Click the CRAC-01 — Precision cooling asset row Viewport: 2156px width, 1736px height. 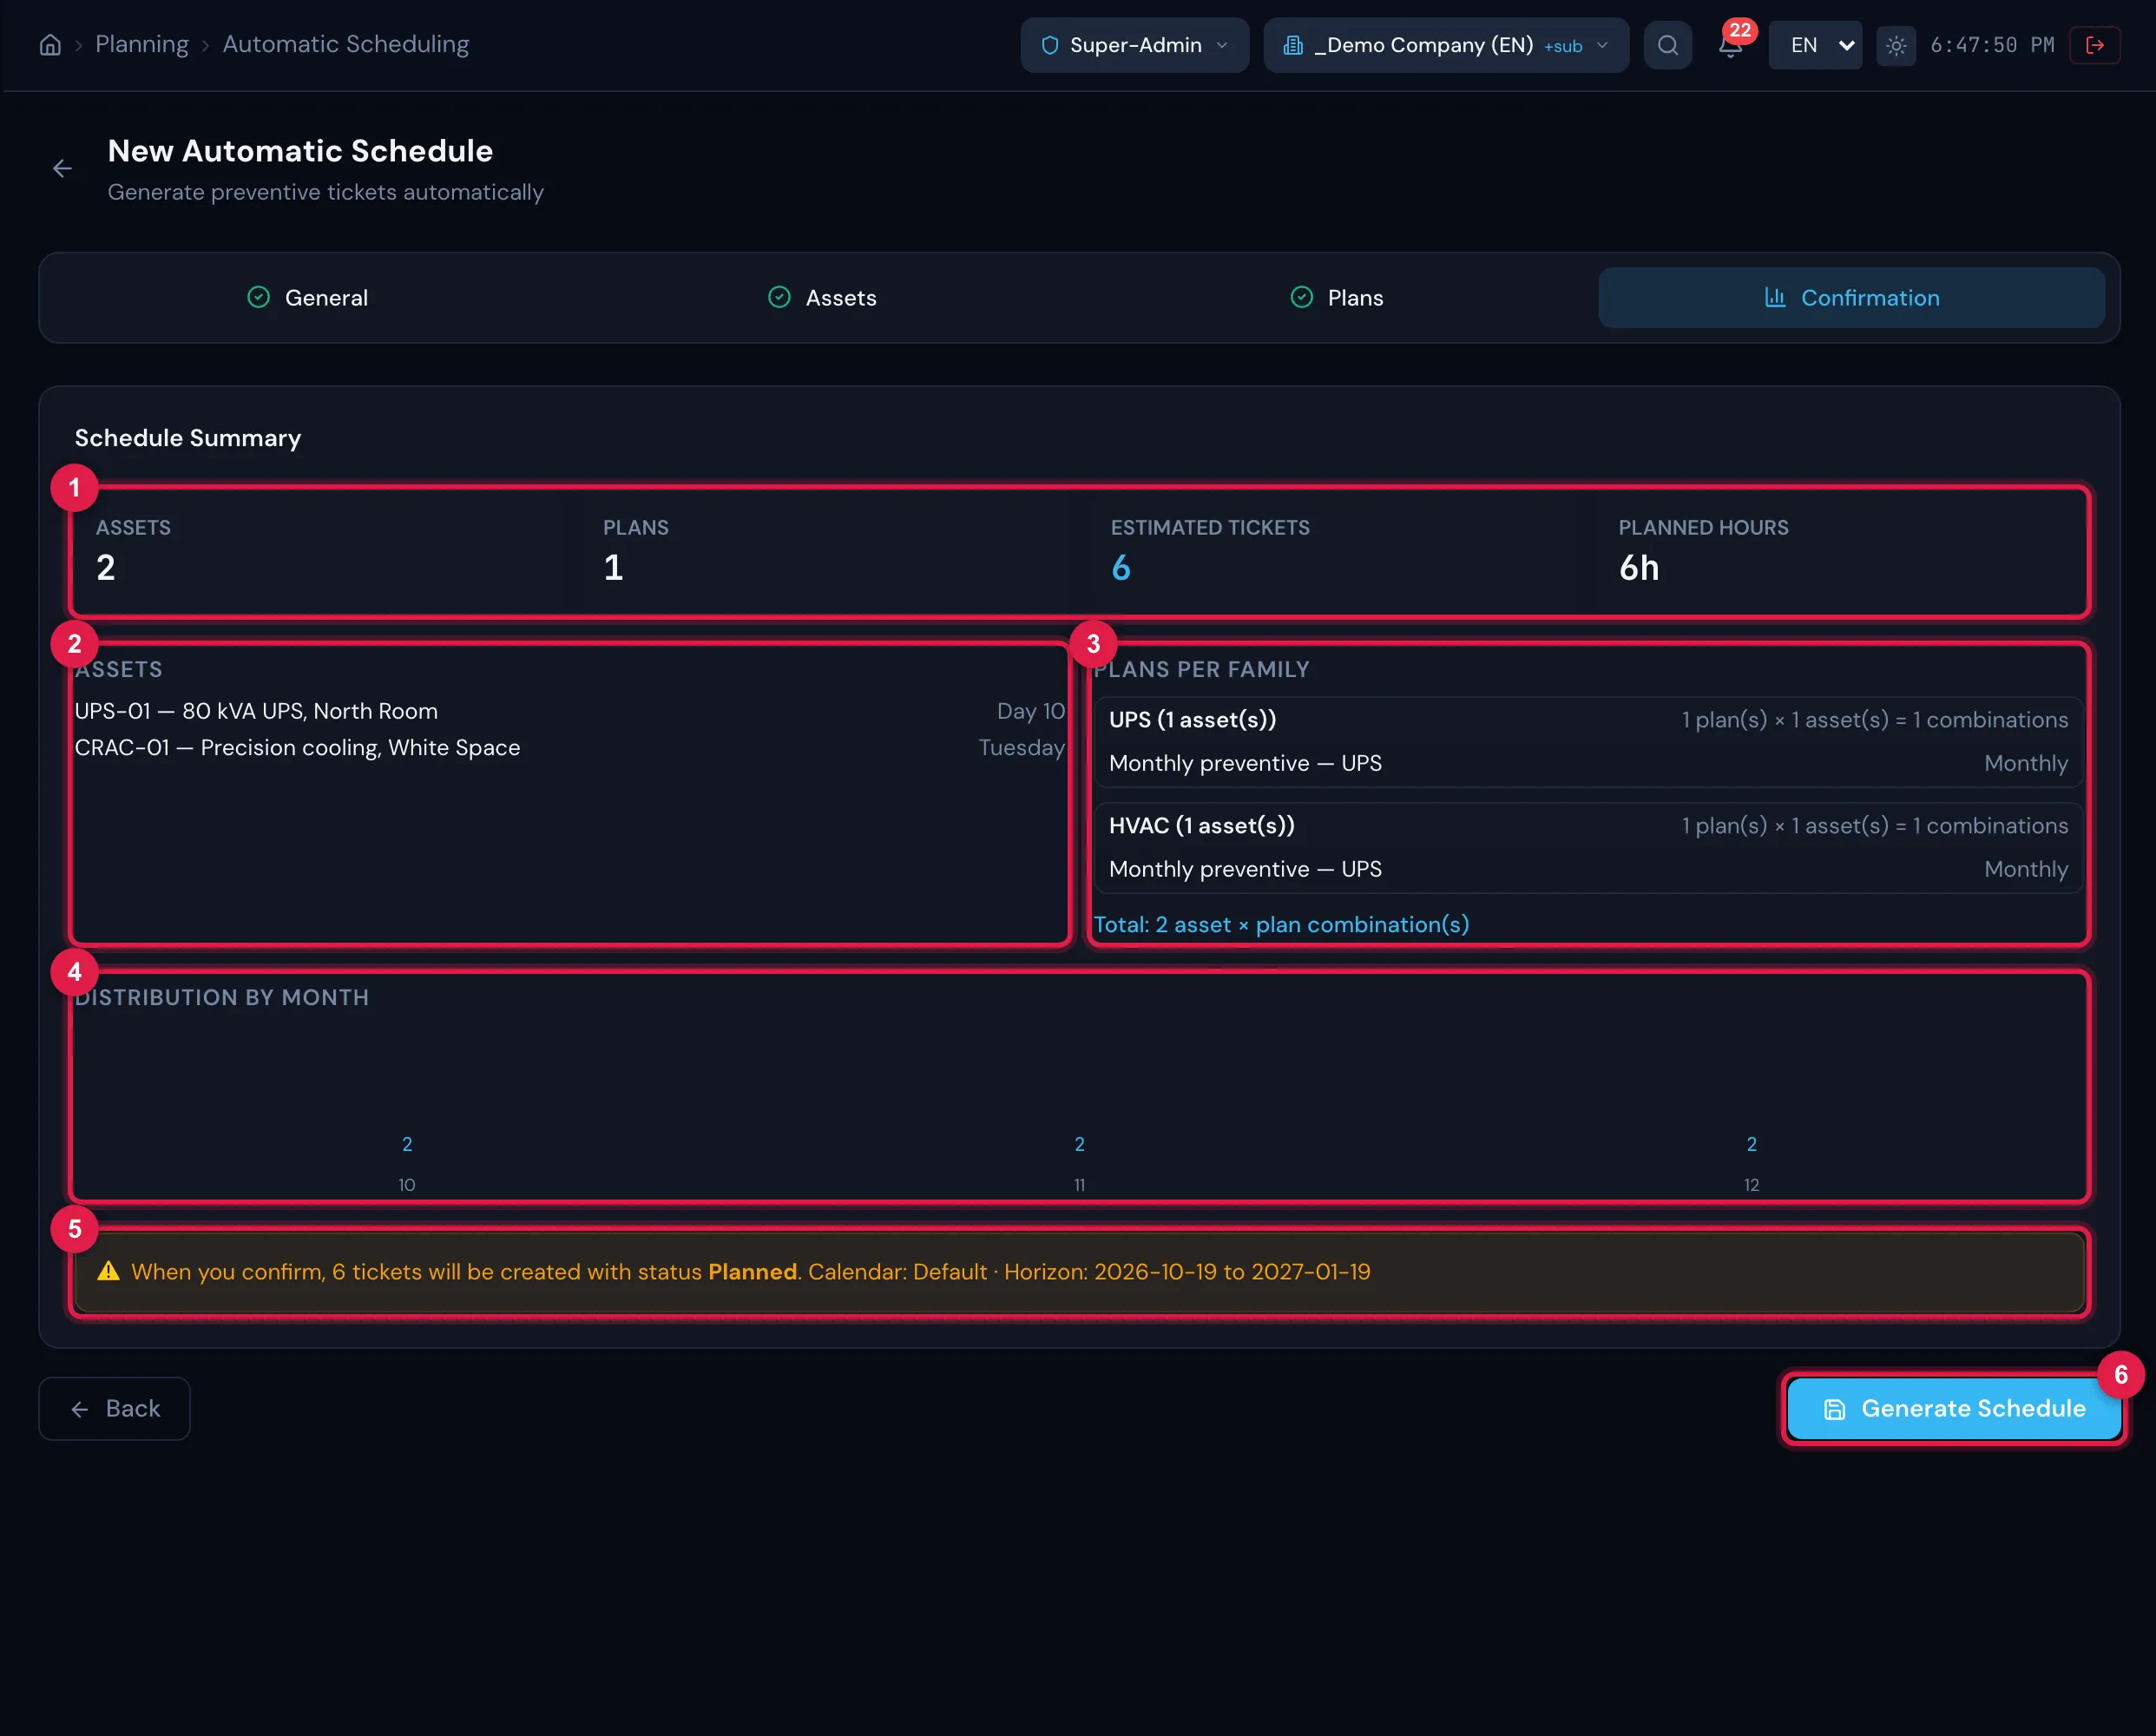tap(570, 748)
